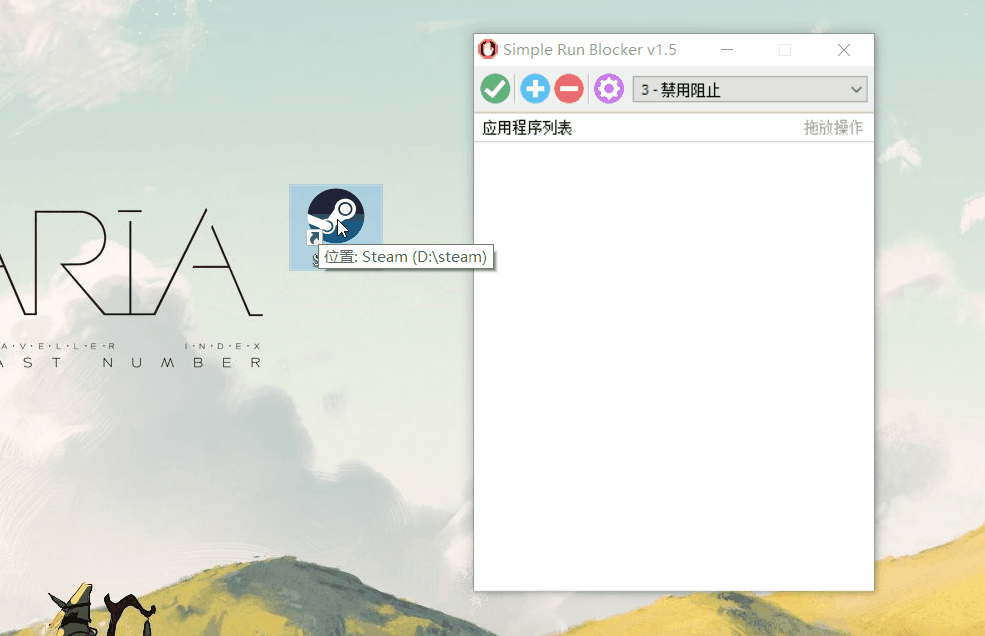Expand the blocking mode list via chevron arrow
The image size is (985, 636).
pyautogui.click(x=856, y=90)
